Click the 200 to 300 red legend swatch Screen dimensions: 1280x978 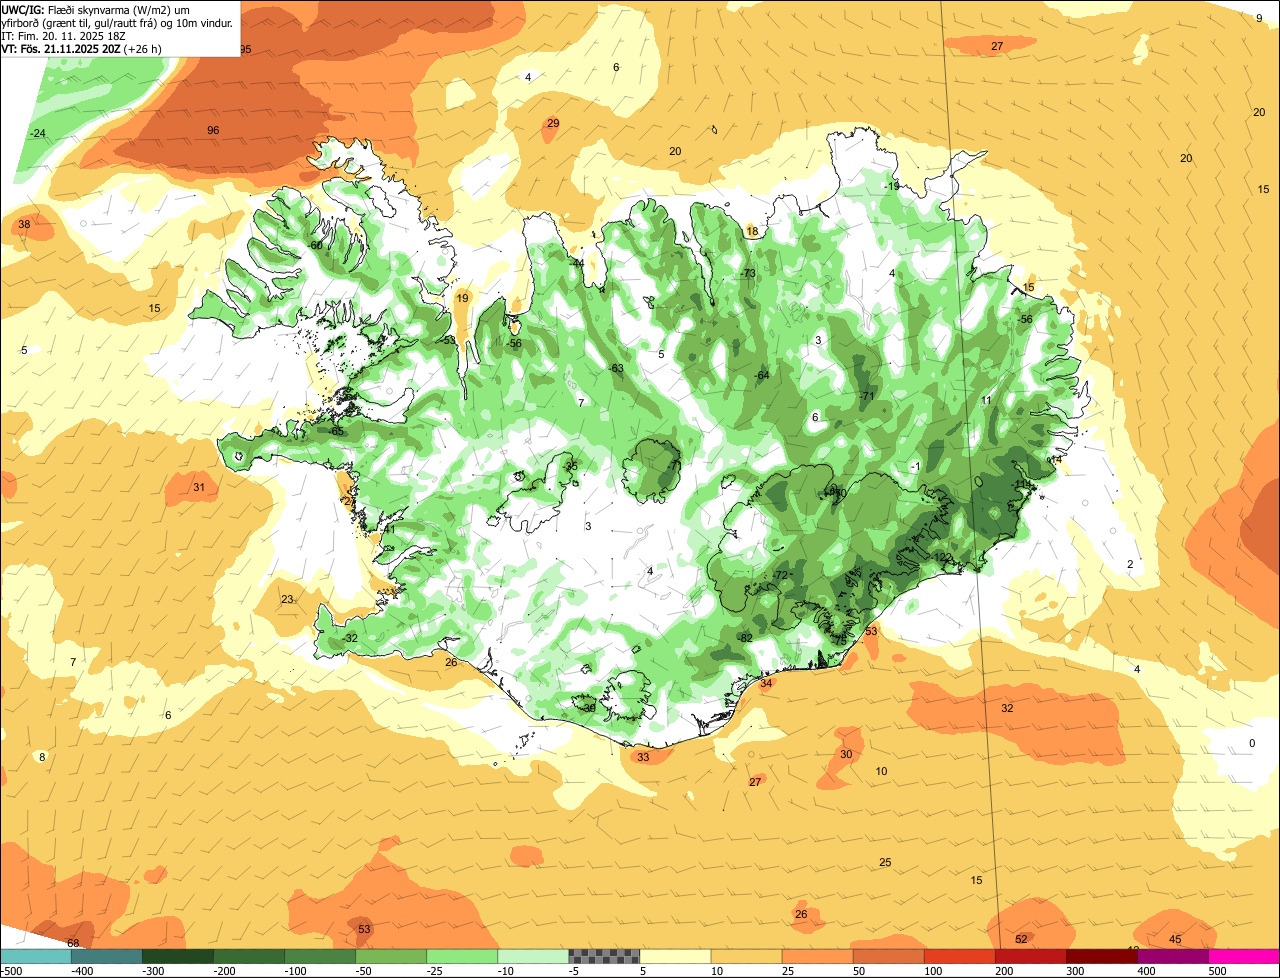(x=1030, y=956)
